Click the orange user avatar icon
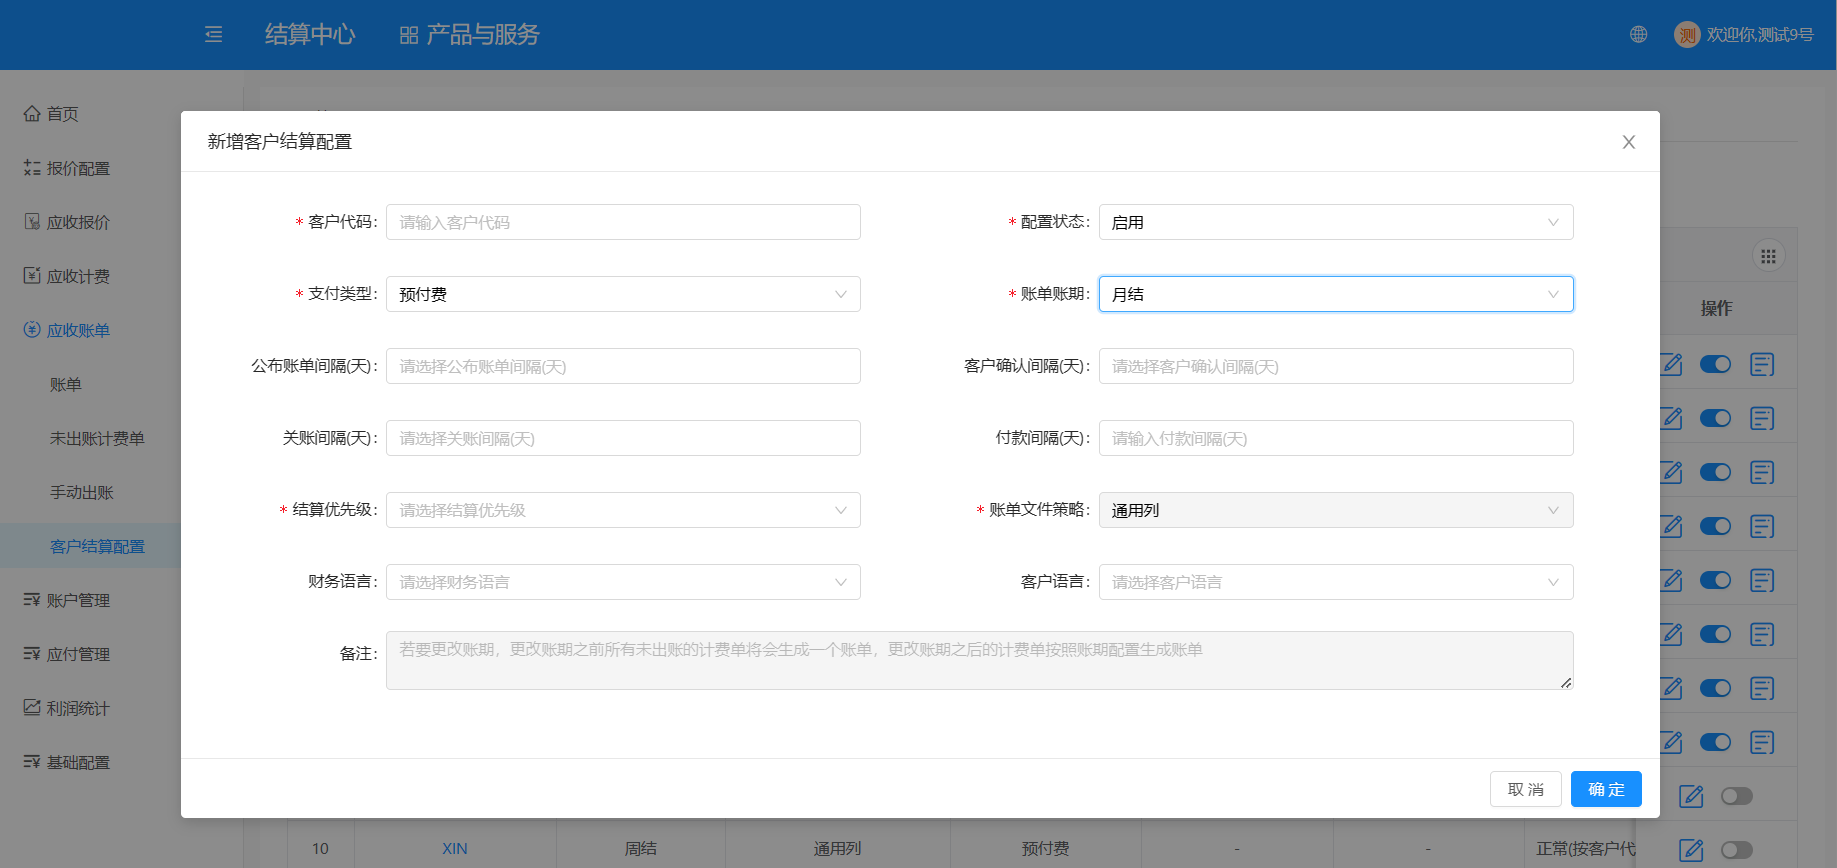Image resolution: width=1837 pixels, height=868 pixels. pos(1687,35)
